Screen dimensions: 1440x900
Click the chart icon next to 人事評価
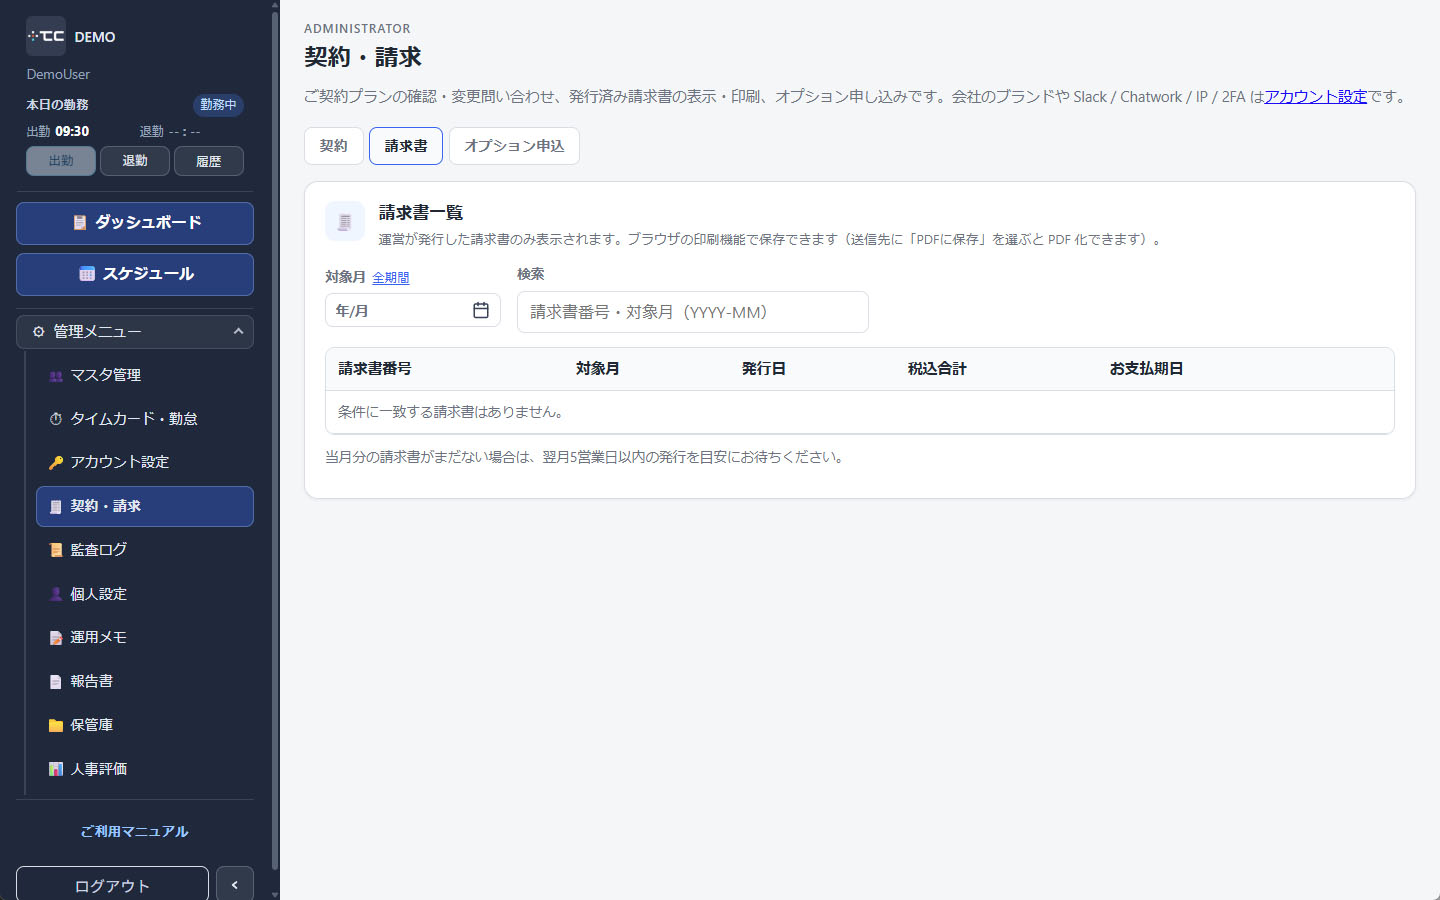click(x=56, y=769)
